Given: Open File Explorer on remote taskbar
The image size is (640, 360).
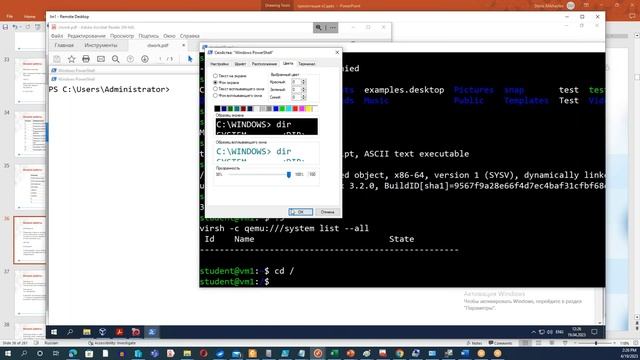Looking at the screenshot, I should click(x=87, y=332).
